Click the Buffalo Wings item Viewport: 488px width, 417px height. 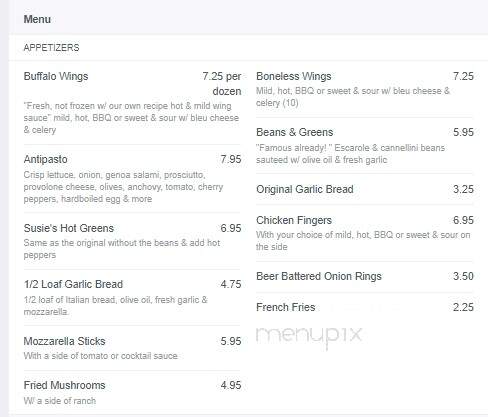tap(56, 76)
